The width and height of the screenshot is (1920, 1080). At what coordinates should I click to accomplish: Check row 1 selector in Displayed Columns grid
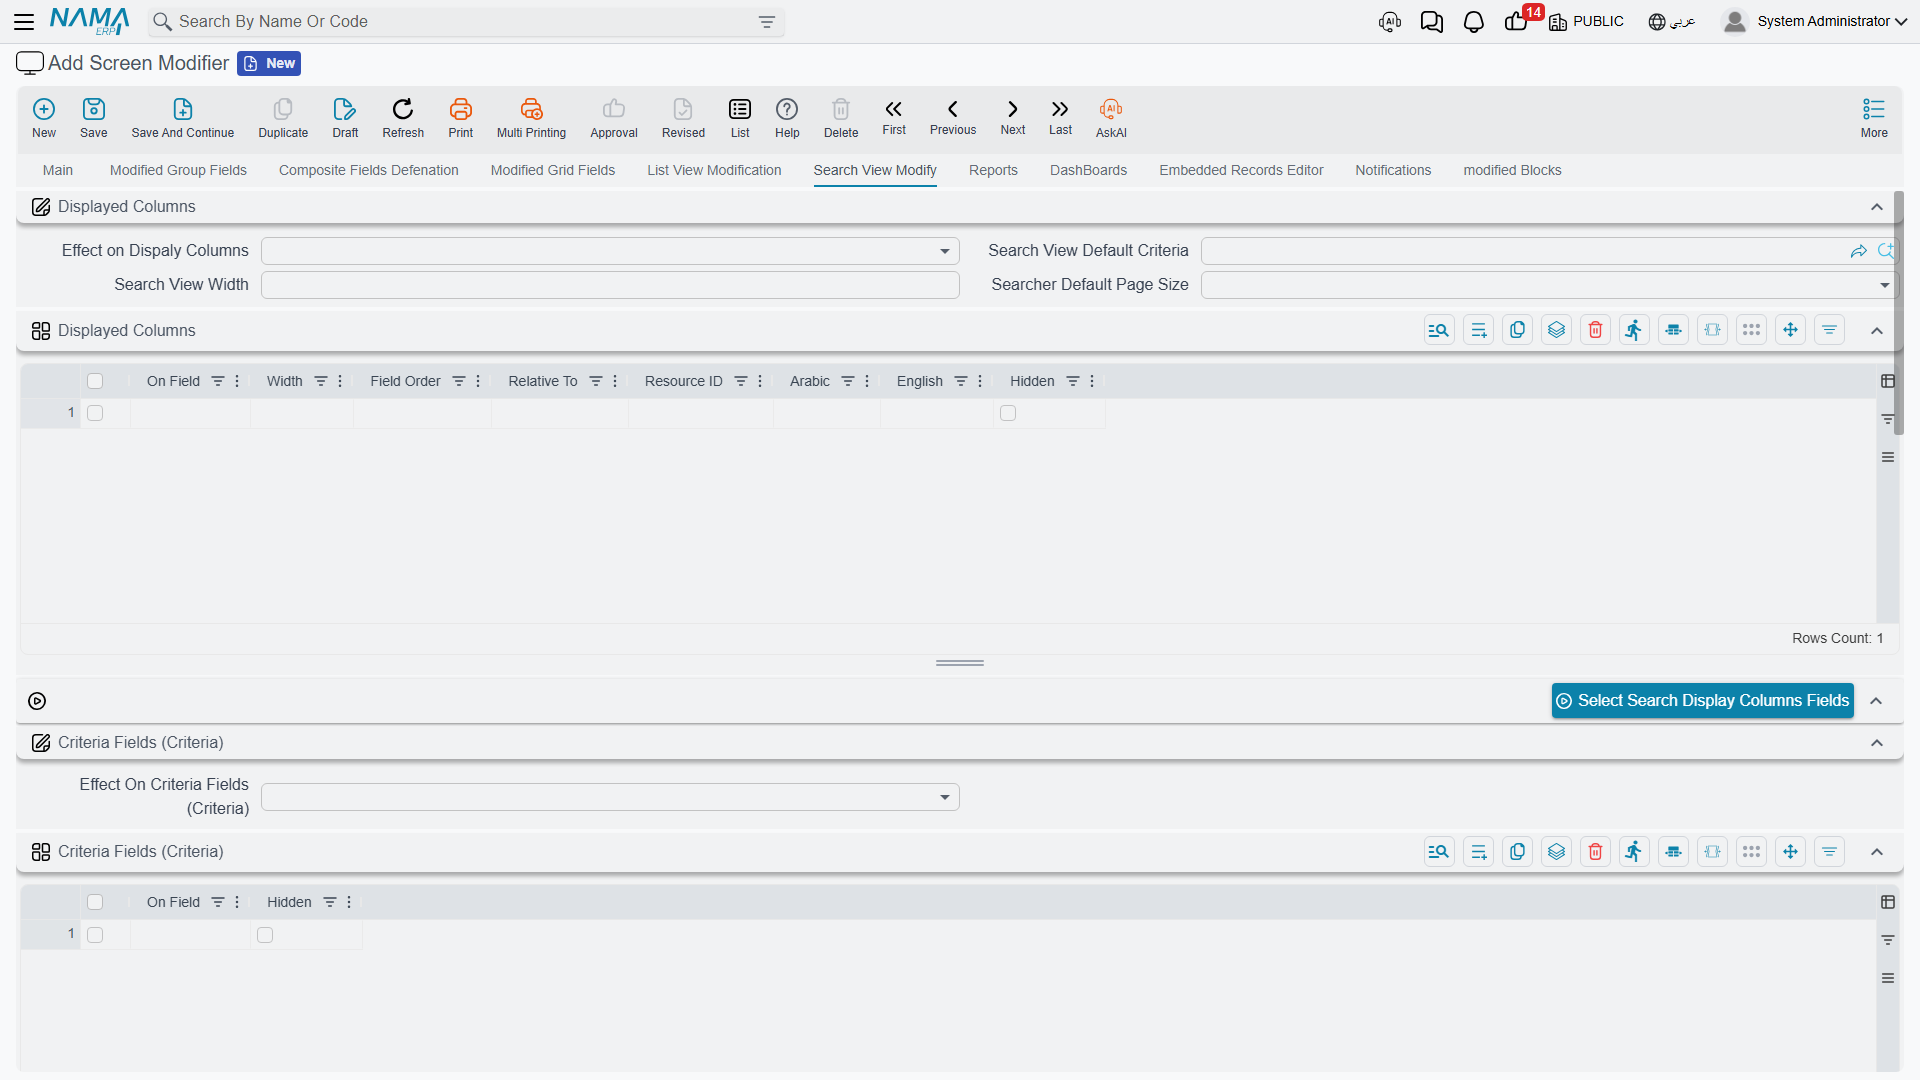[95, 413]
